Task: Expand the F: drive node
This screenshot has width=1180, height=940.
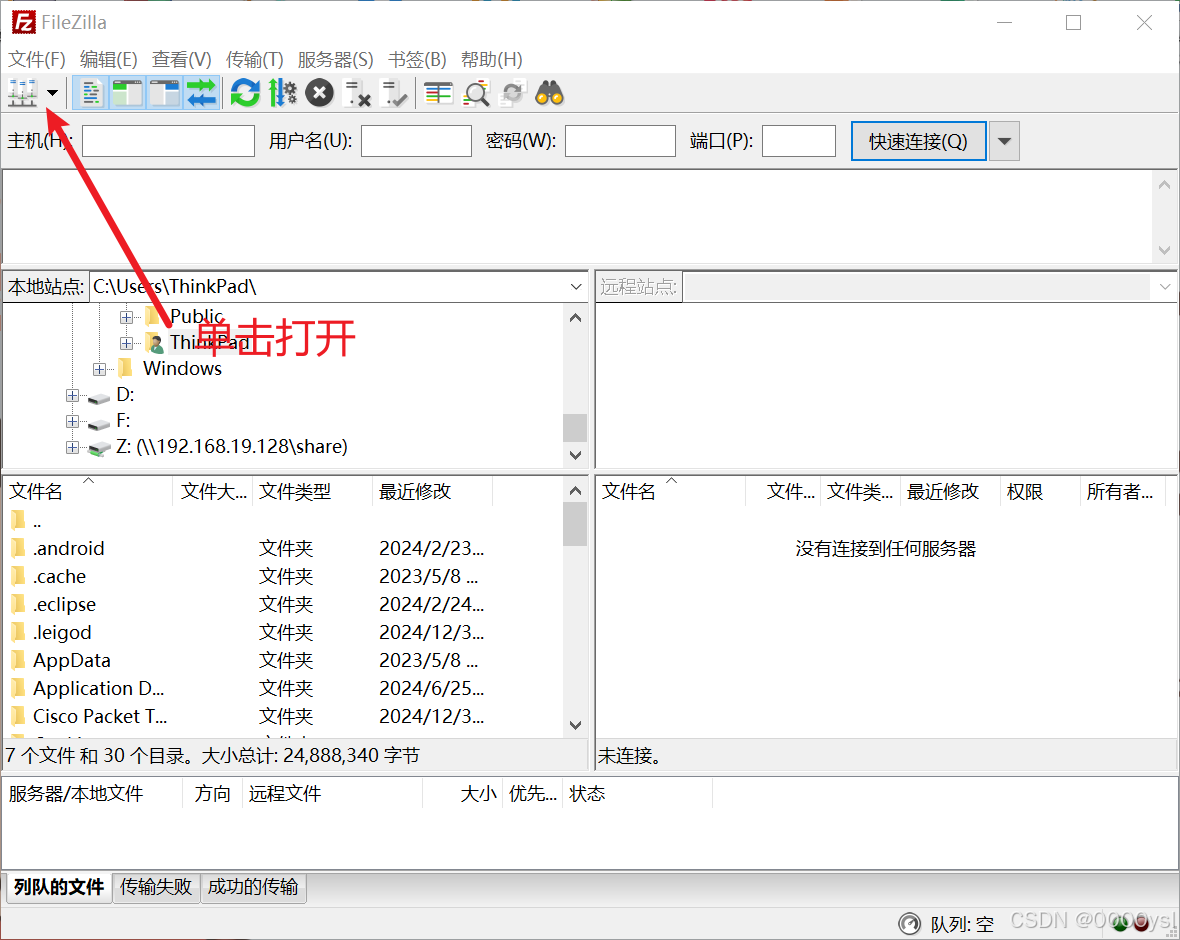Action: 72,421
